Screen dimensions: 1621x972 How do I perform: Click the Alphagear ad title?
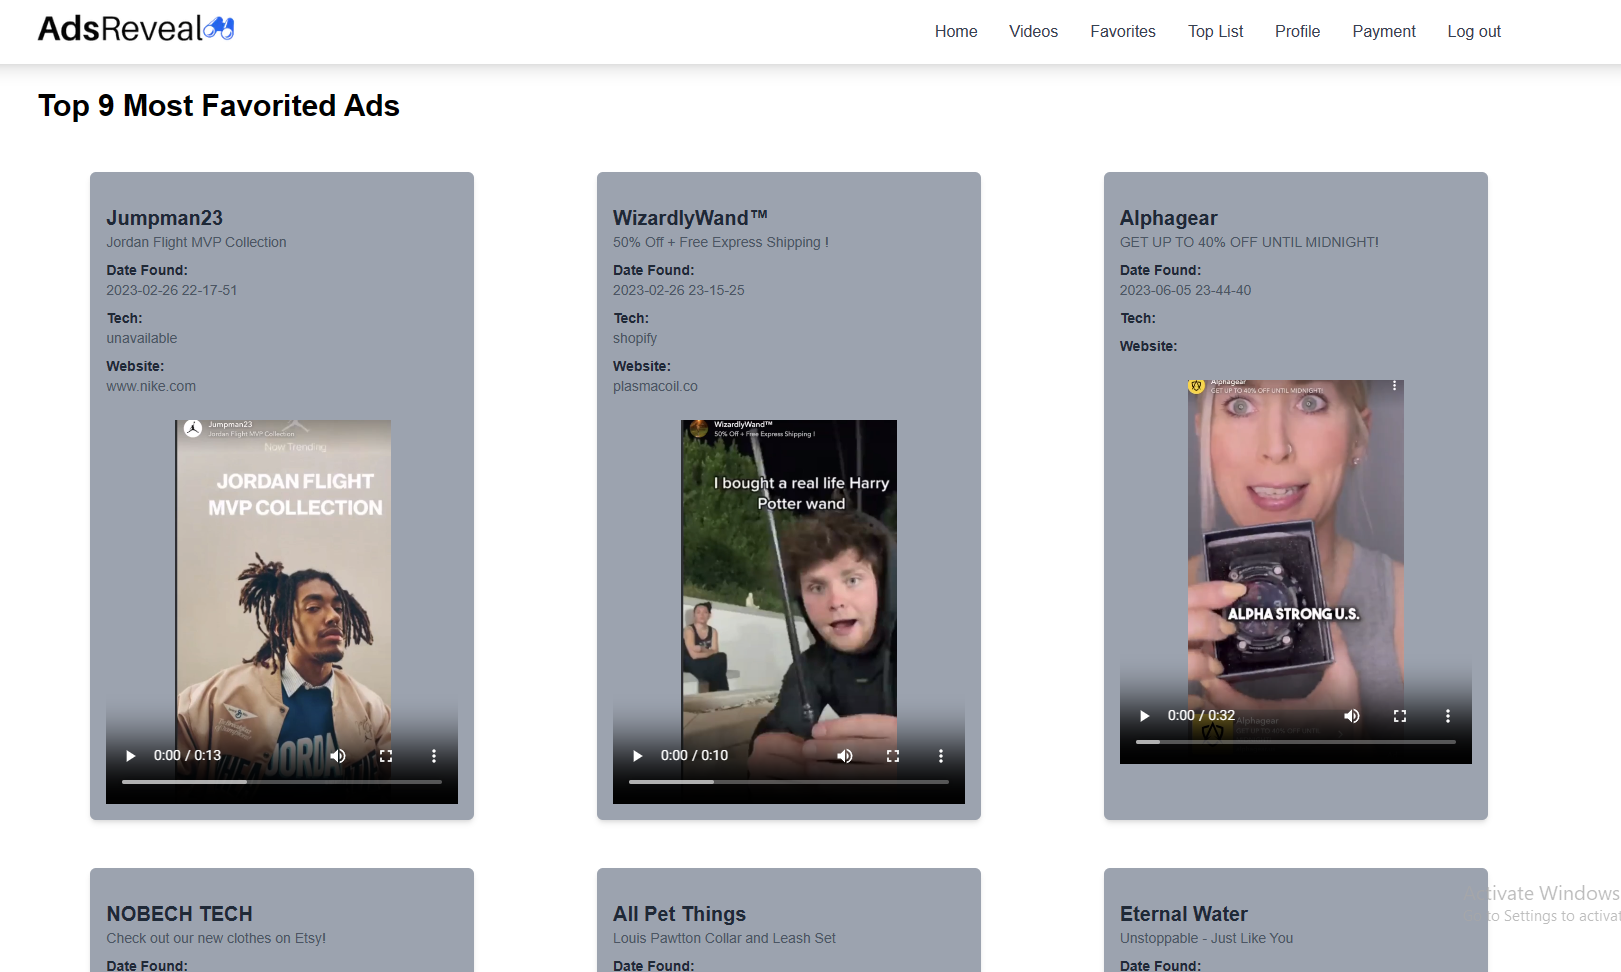(1168, 218)
